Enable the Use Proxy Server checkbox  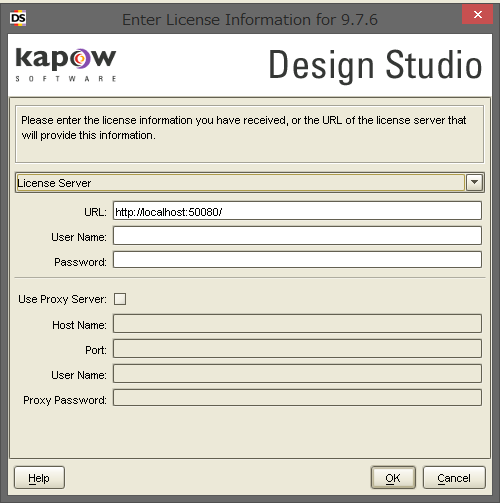[120, 299]
